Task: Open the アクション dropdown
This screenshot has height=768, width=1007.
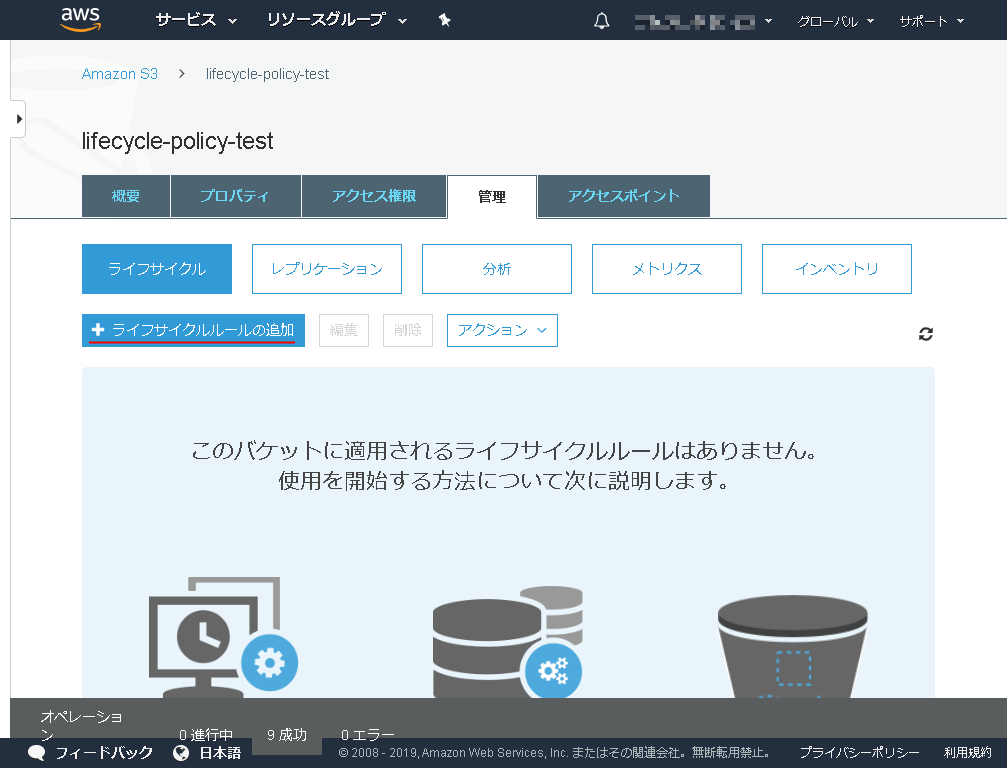Action: tap(502, 330)
